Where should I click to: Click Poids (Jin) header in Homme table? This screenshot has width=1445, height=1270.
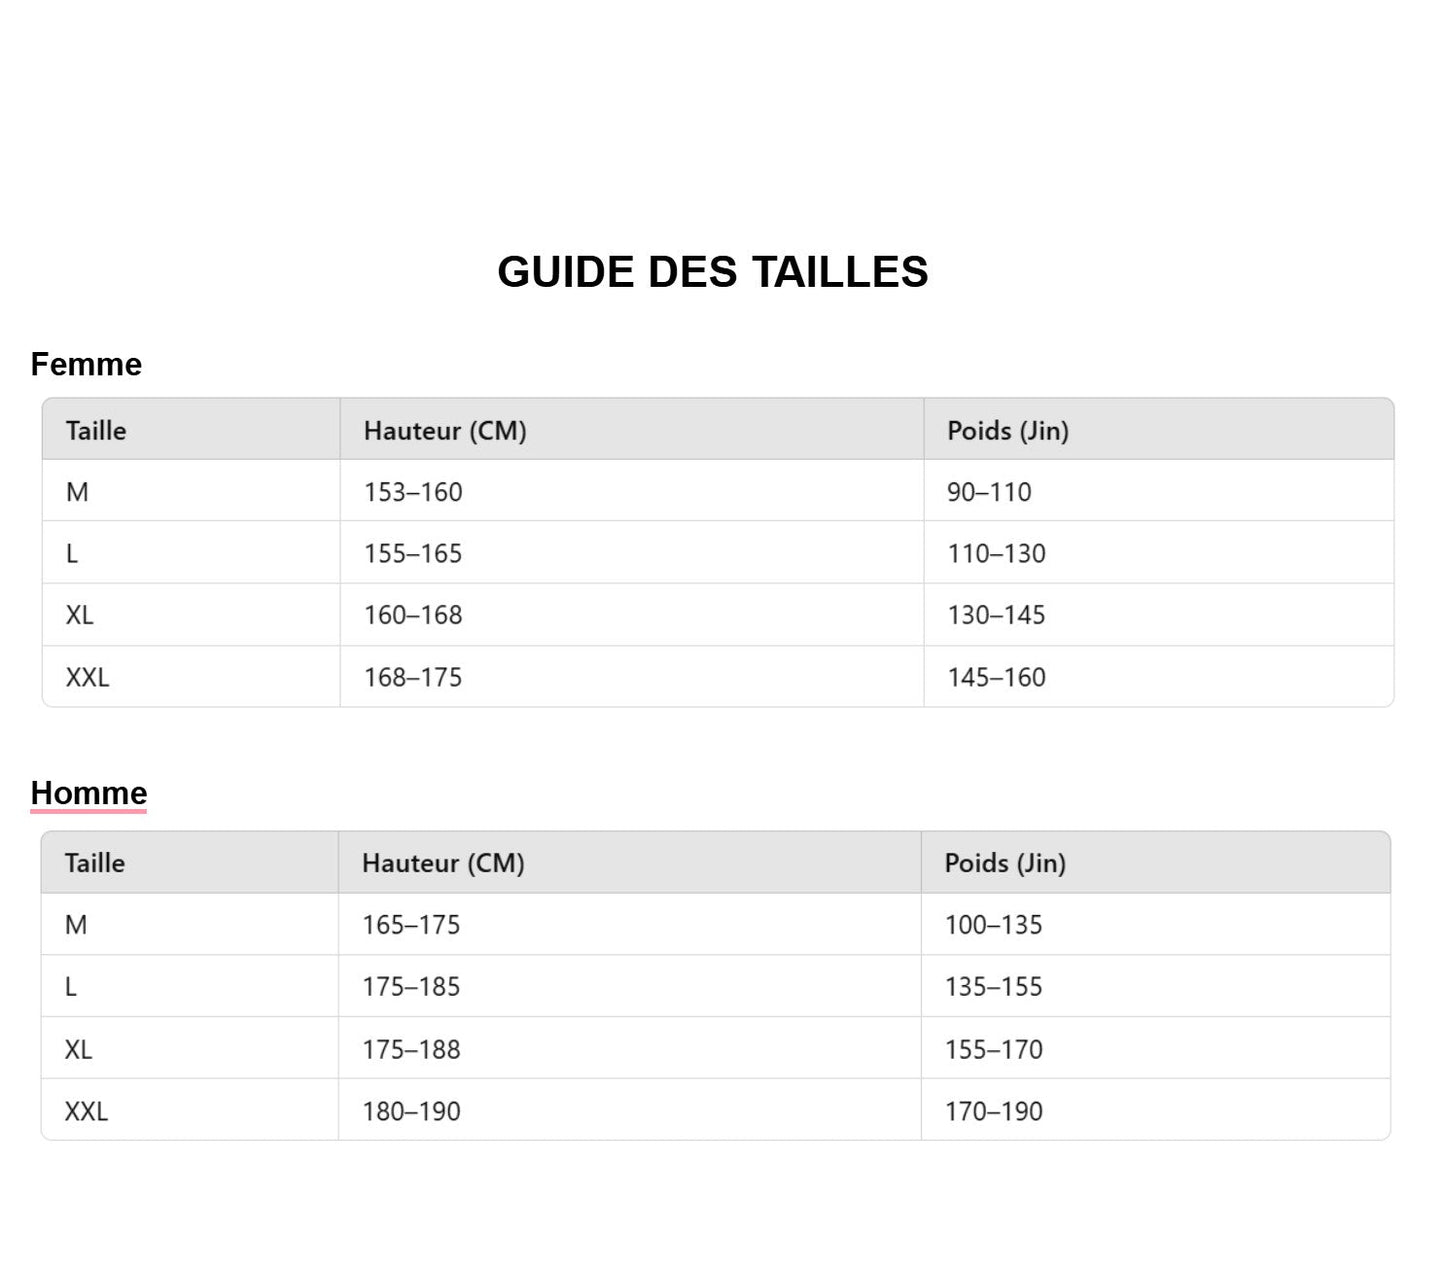coord(1005,863)
